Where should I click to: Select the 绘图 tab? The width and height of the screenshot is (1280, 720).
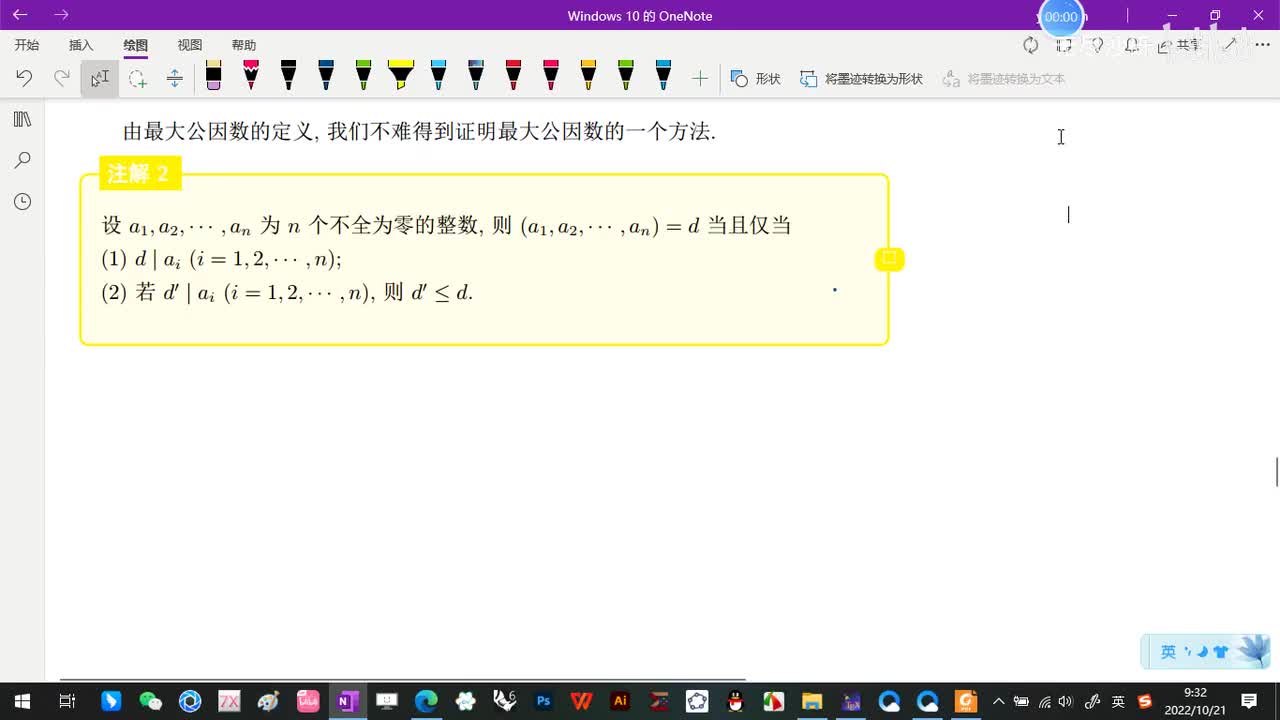(135, 45)
